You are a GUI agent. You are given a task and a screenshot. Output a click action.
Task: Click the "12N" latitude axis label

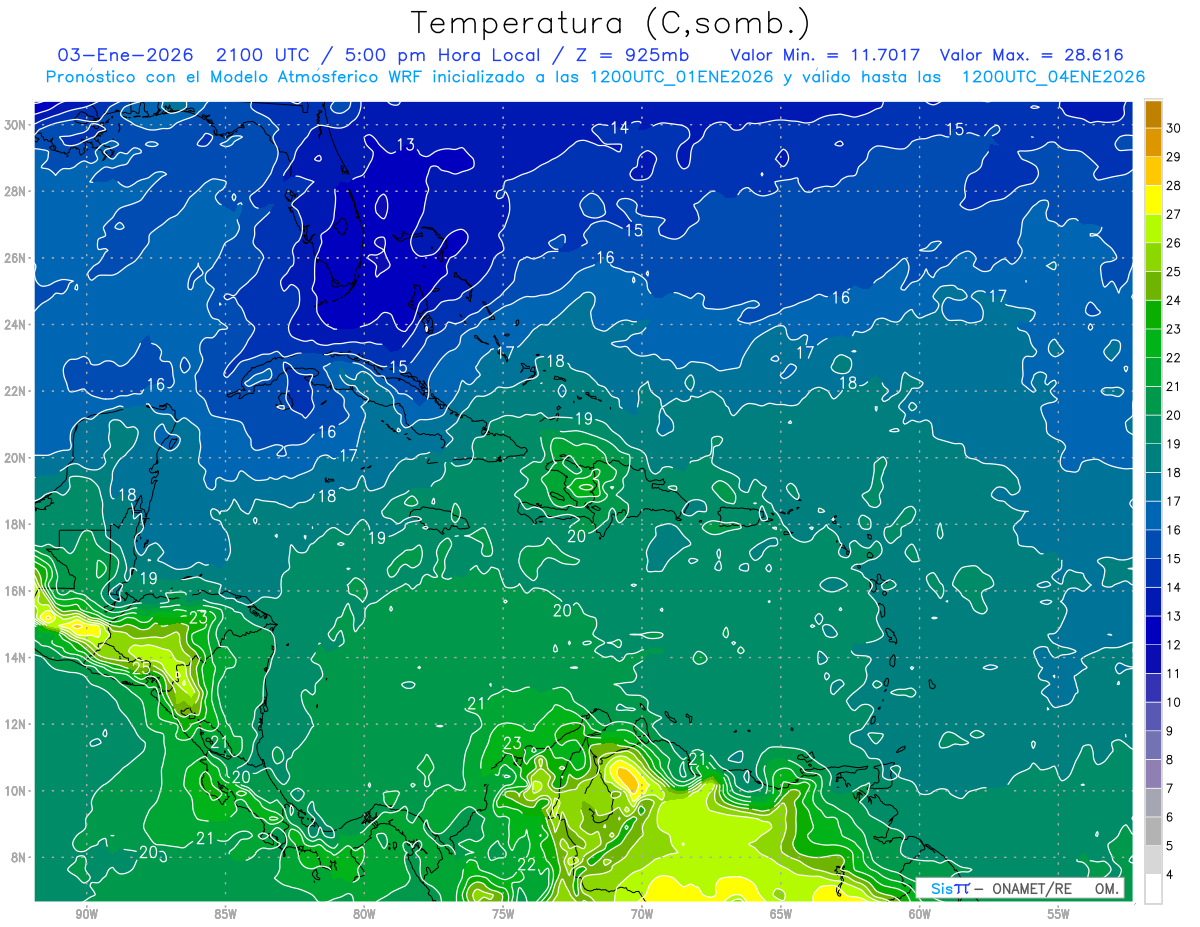(17, 724)
